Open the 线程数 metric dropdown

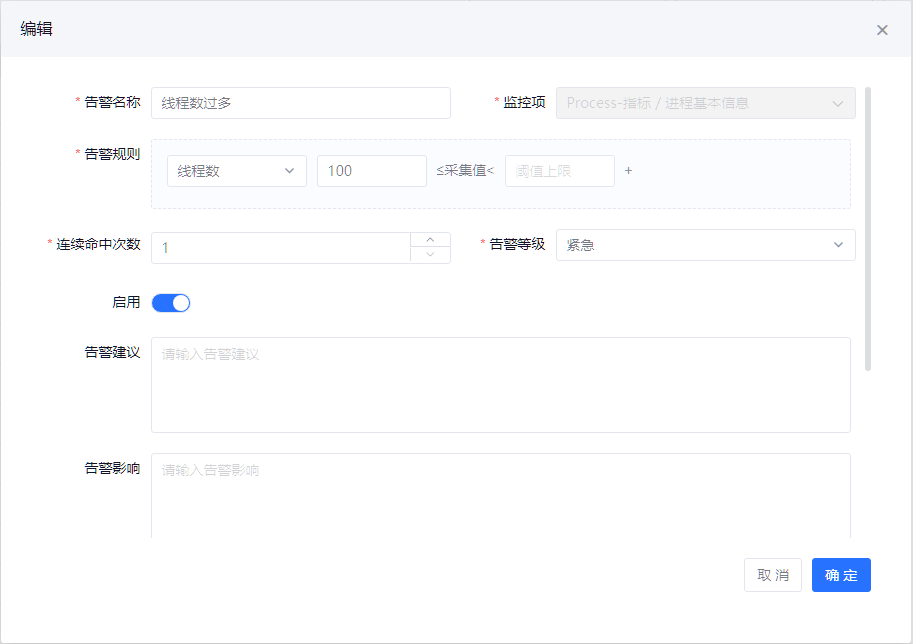pos(236,171)
